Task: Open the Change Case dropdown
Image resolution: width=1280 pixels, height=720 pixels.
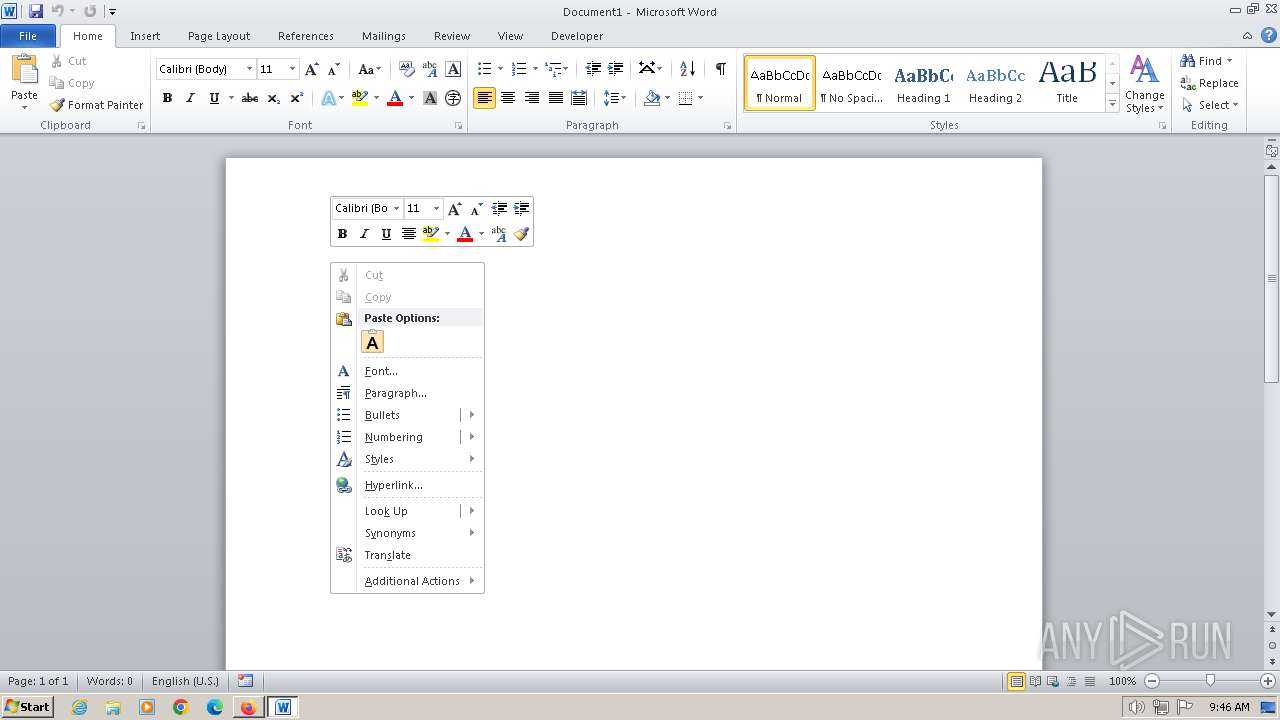Action: click(369, 69)
